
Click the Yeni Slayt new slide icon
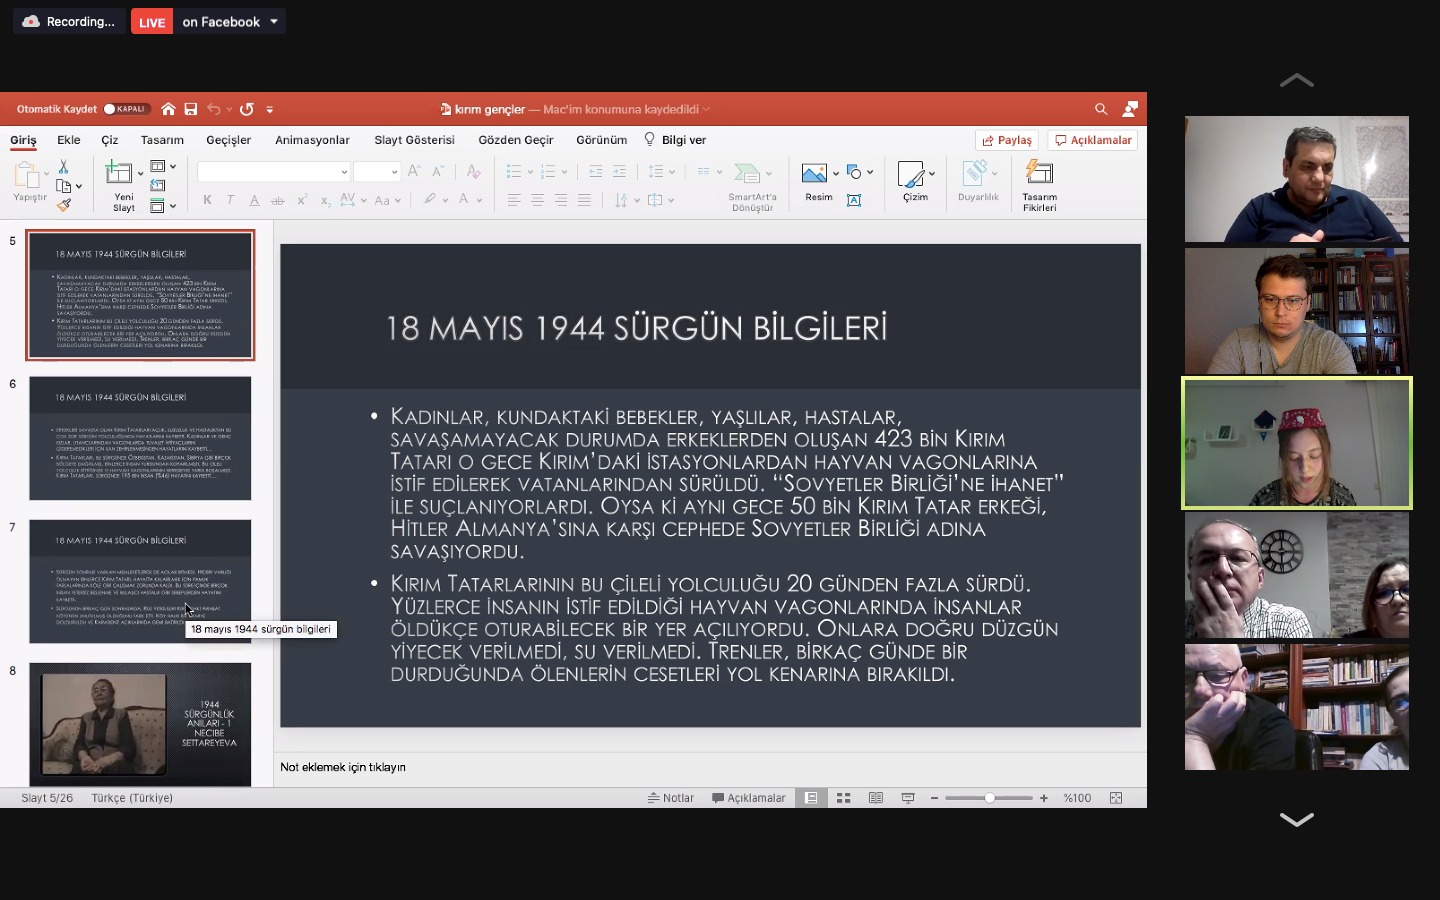coord(120,173)
